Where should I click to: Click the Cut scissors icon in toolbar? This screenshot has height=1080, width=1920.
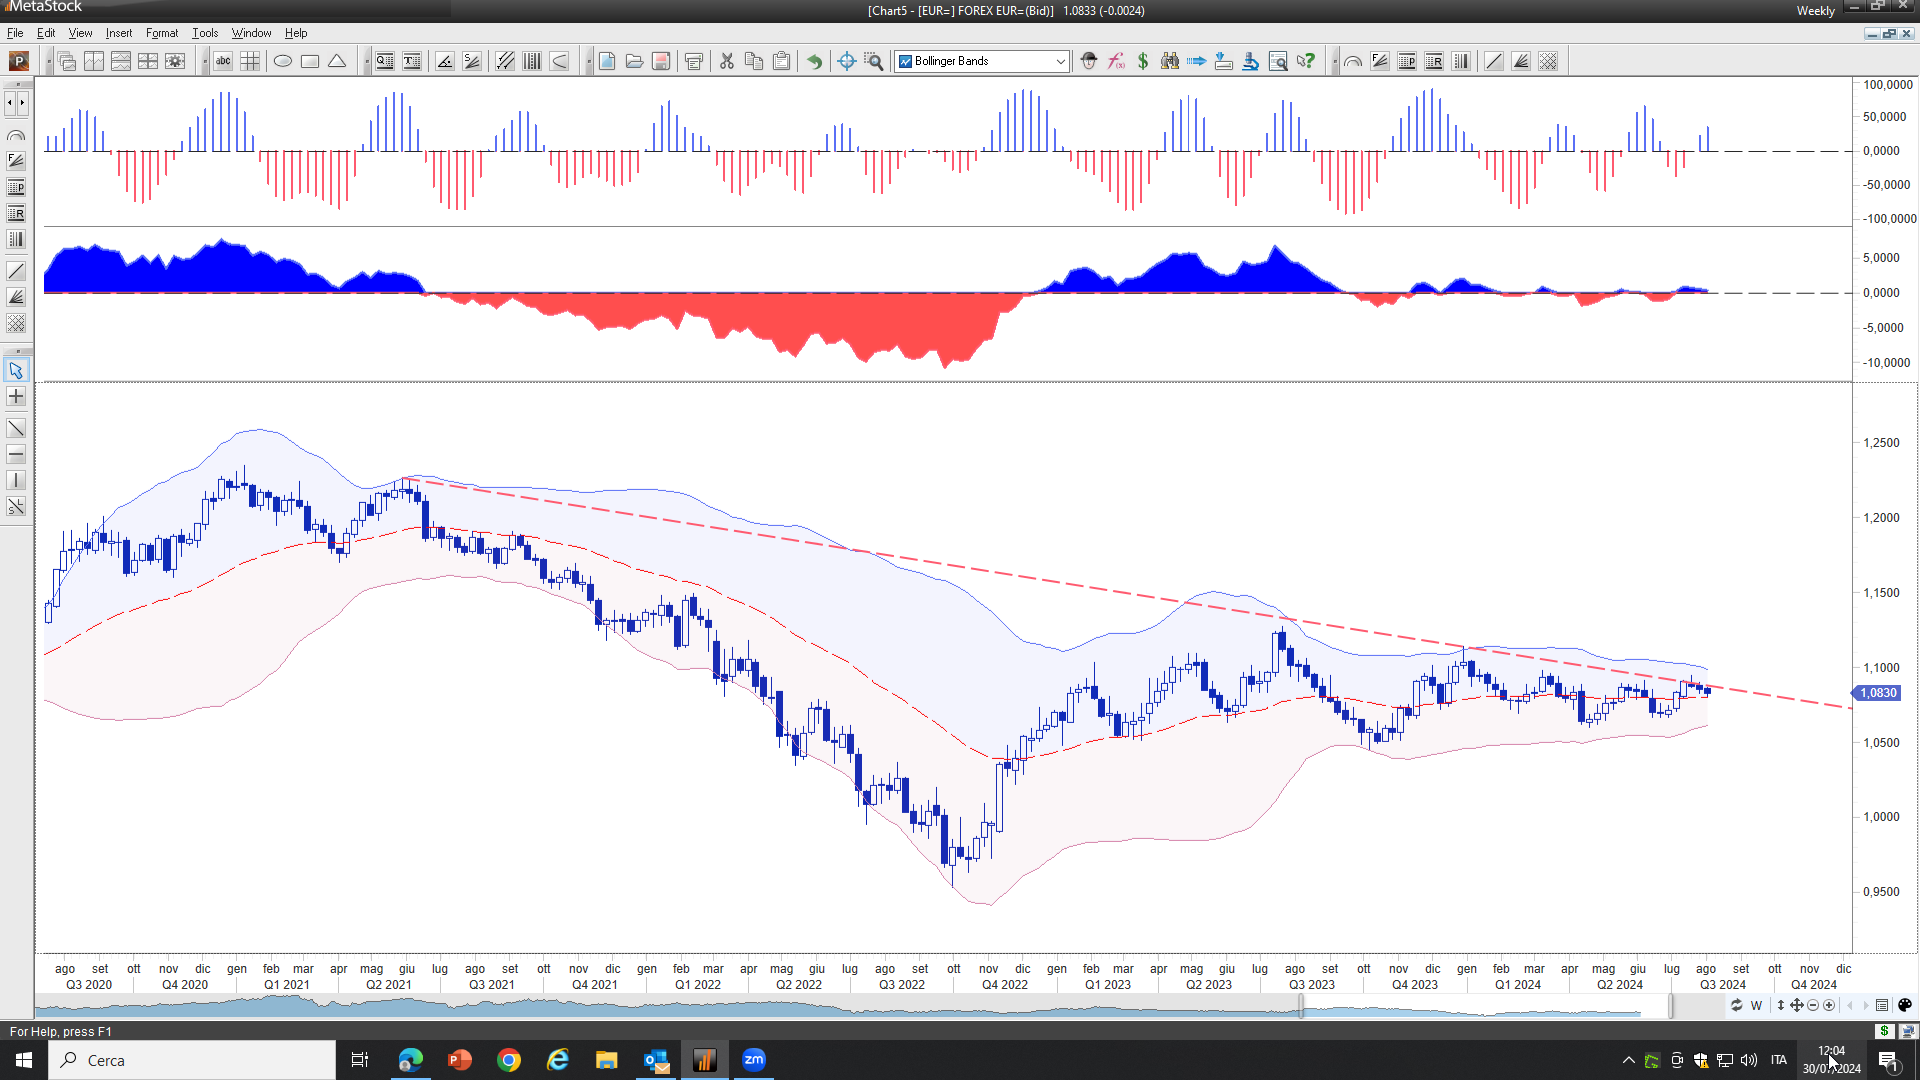(727, 62)
